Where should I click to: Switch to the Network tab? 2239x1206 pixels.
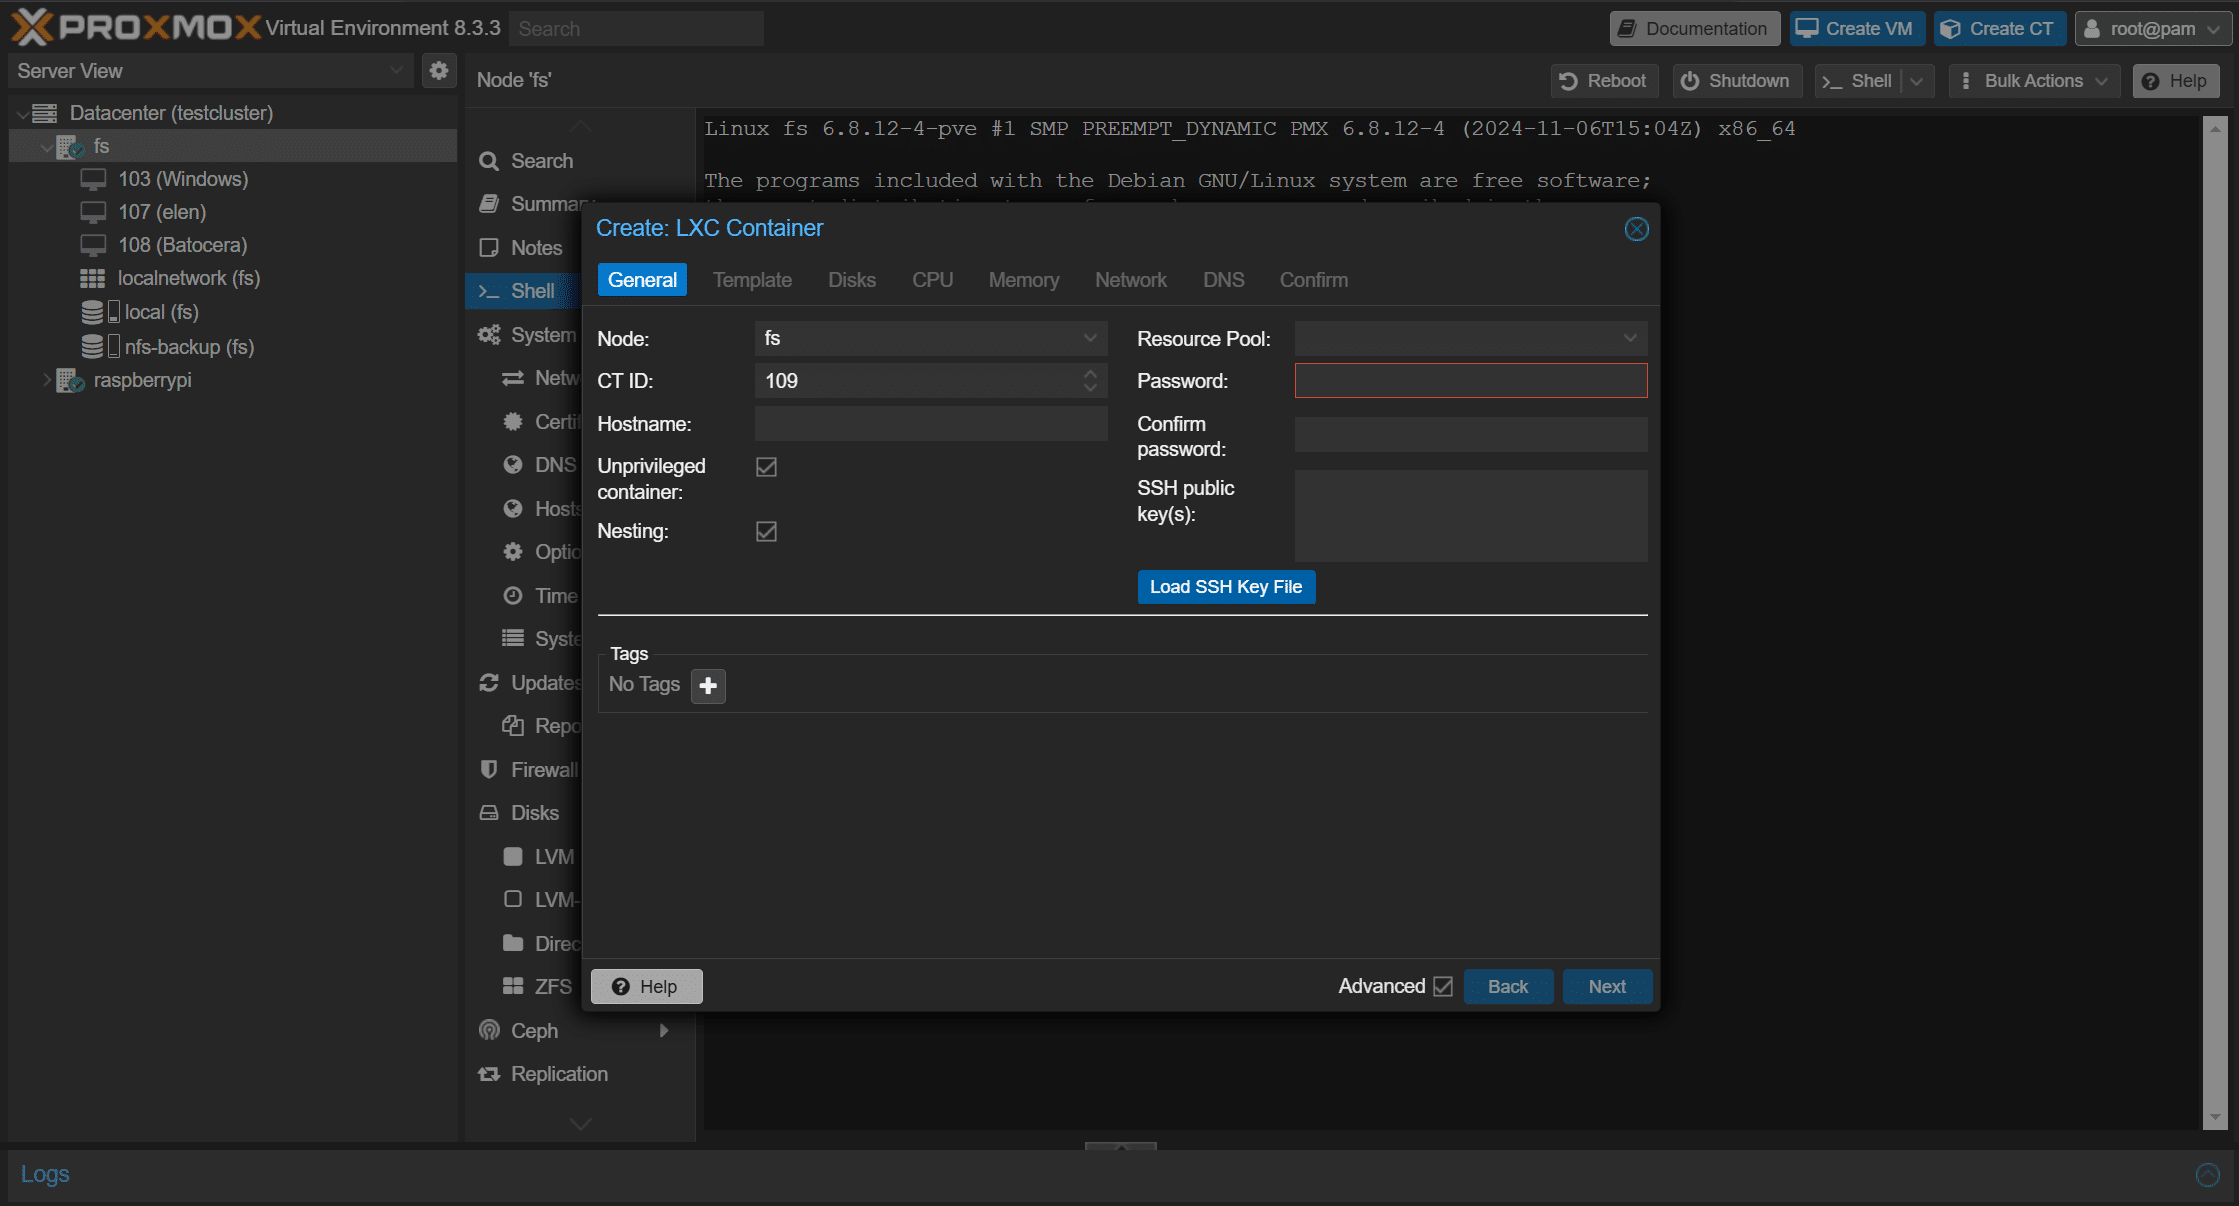click(1131, 280)
